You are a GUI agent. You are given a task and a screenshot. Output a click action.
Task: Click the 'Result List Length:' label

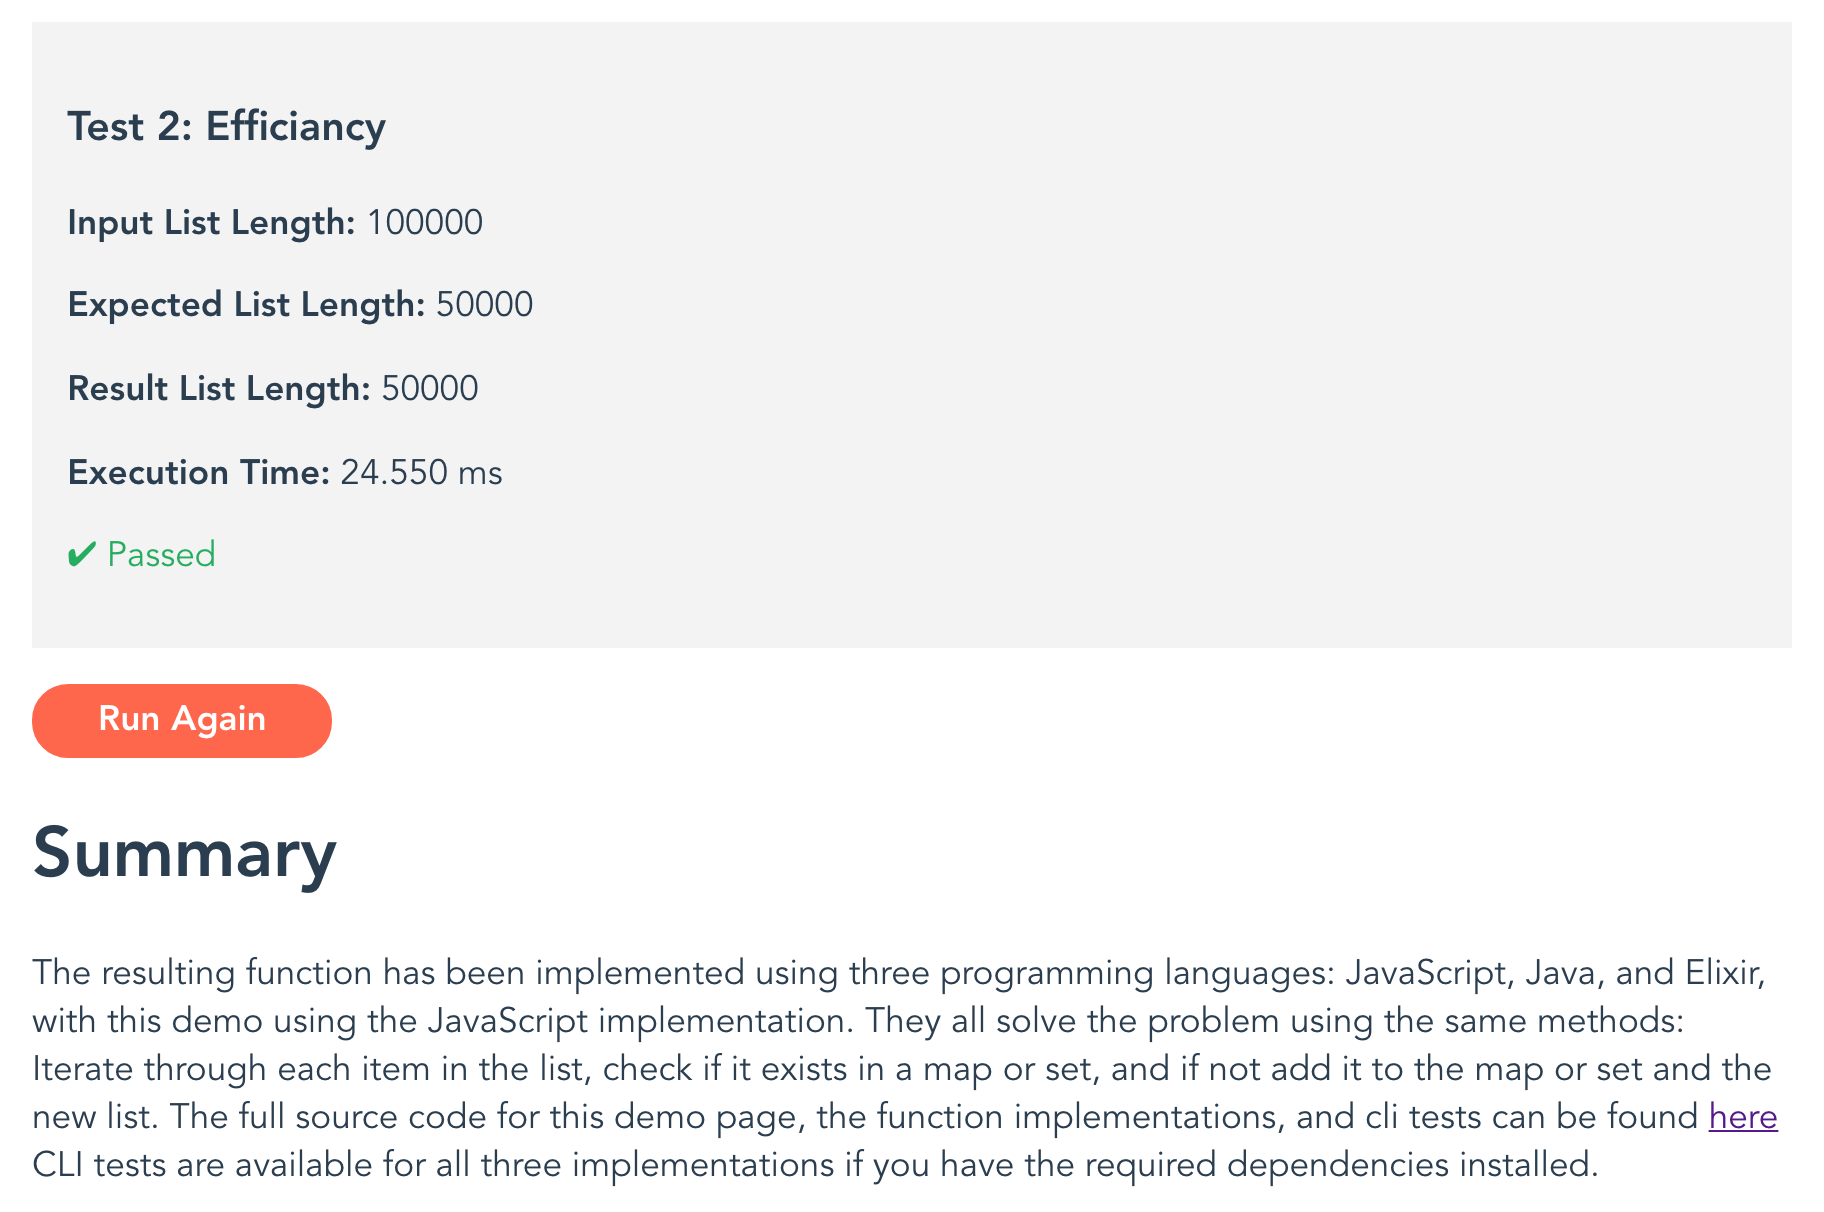pos(219,389)
